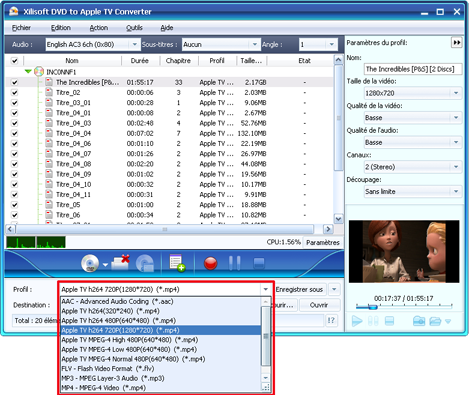Click the INC0NNF1 disc icon
The height and width of the screenshot is (395, 469).
(39, 71)
